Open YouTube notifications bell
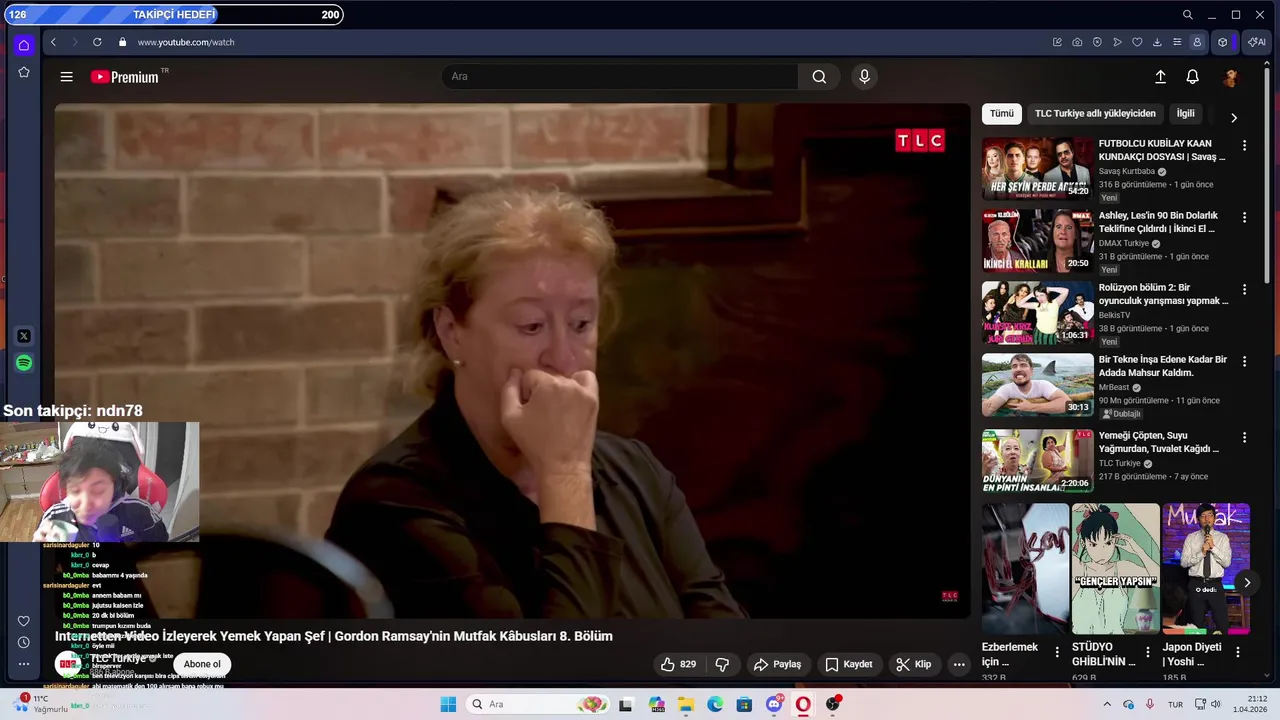The image size is (1280, 720). coord(1192,77)
